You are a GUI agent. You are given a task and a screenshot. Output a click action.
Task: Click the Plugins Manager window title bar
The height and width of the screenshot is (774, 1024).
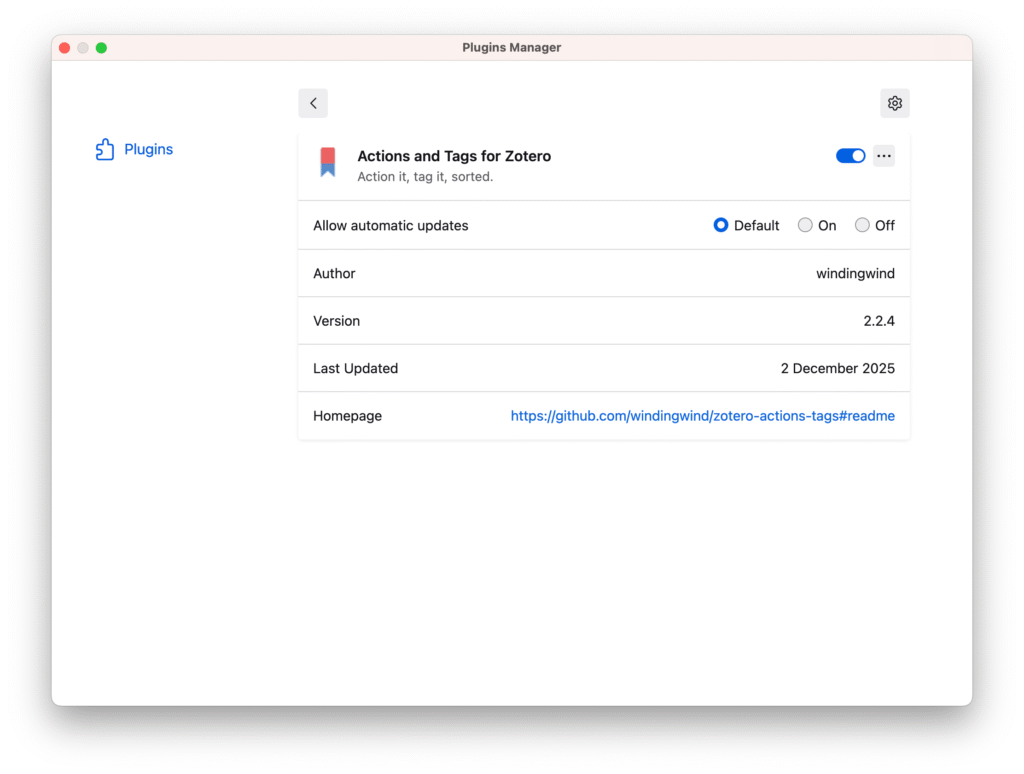(x=511, y=48)
